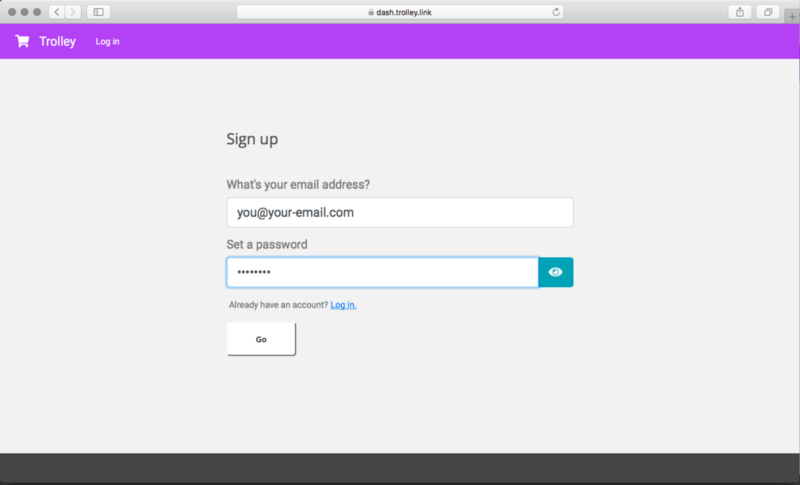Show password using the eye icon
The width and height of the screenshot is (800, 485).
tap(556, 272)
